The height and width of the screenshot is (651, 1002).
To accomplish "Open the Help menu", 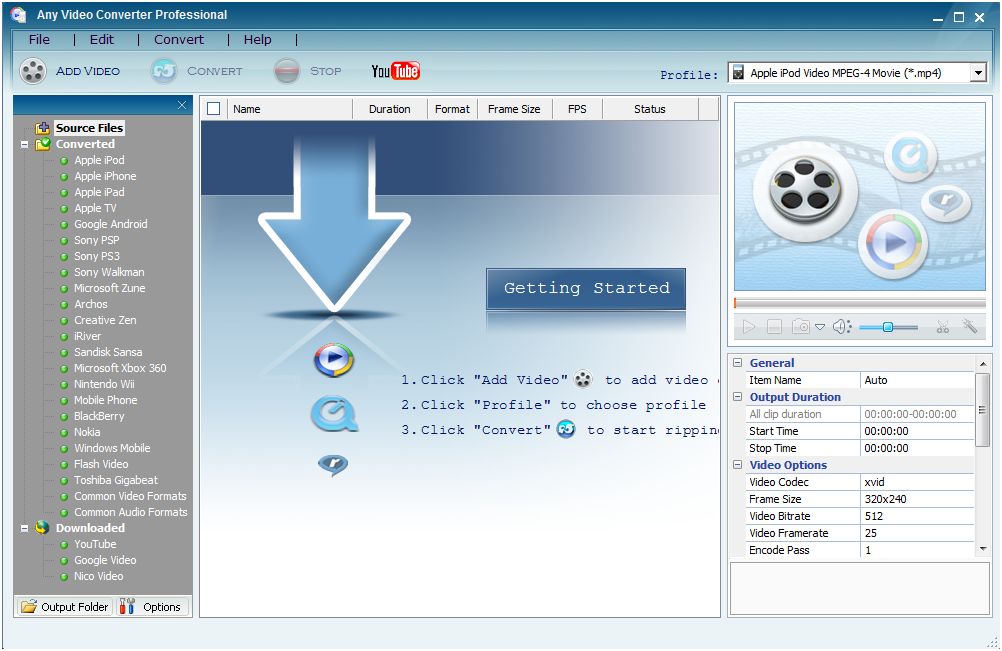I will click(258, 40).
